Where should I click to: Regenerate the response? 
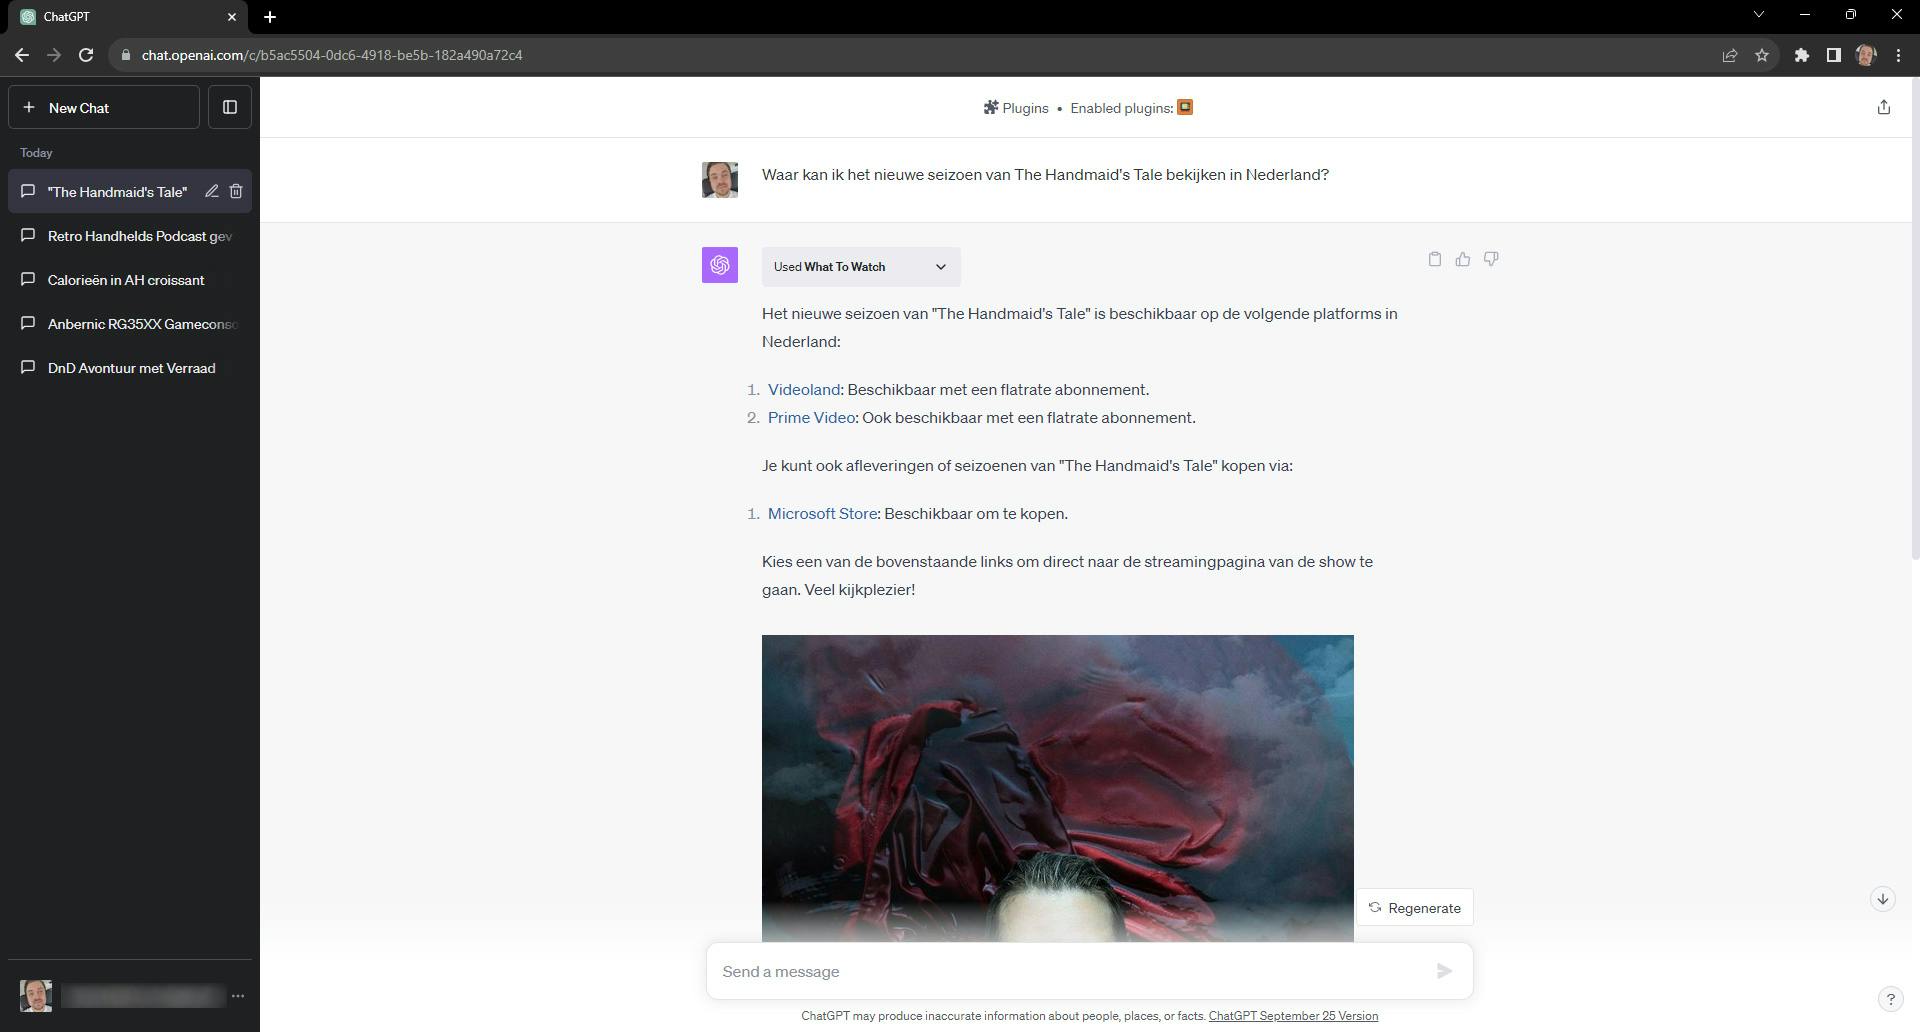[x=1414, y=908]
